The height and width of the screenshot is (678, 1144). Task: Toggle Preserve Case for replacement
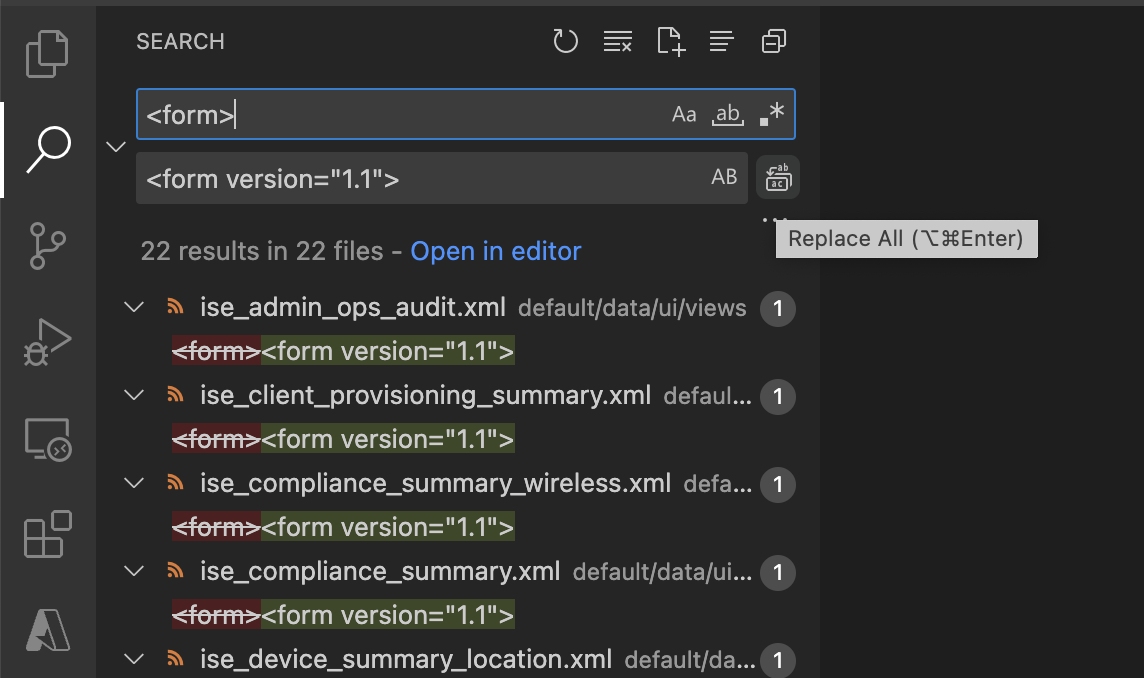(723, 177)
